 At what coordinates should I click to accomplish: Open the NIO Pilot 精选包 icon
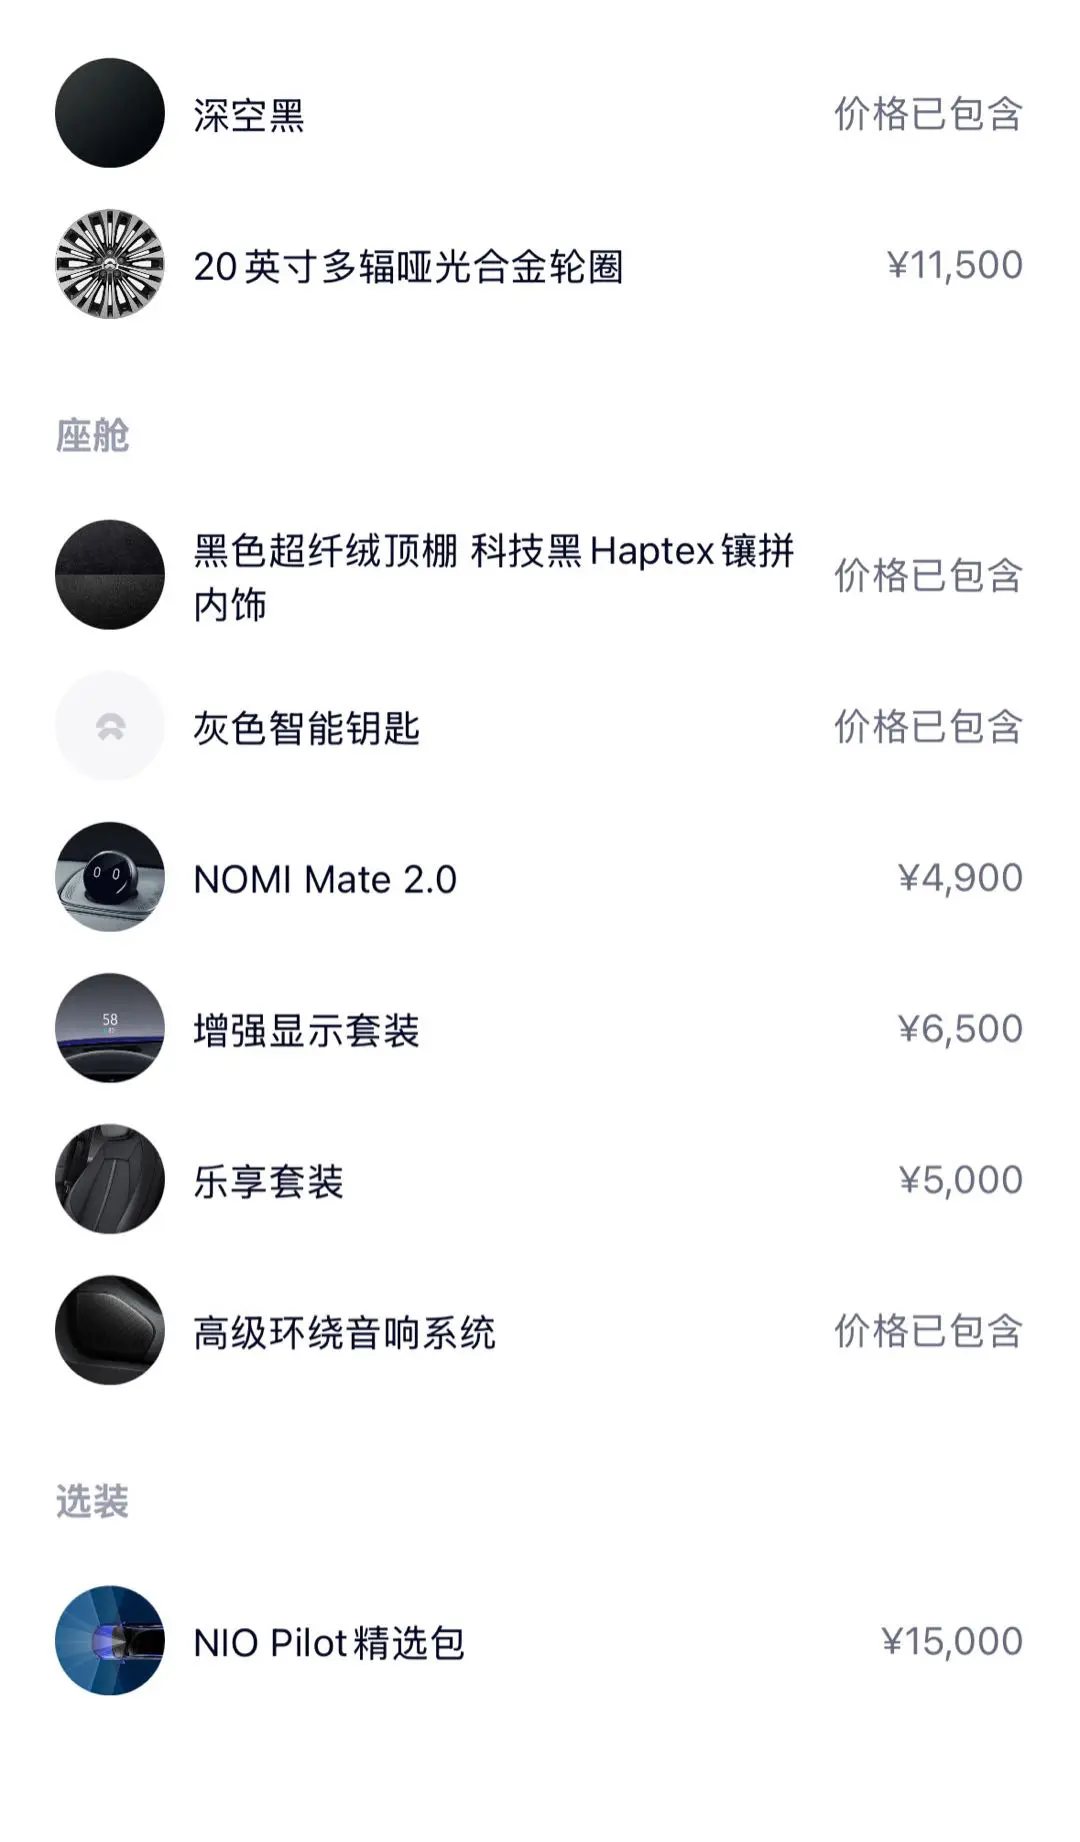pyautogui.click(x=110, y=1640)
